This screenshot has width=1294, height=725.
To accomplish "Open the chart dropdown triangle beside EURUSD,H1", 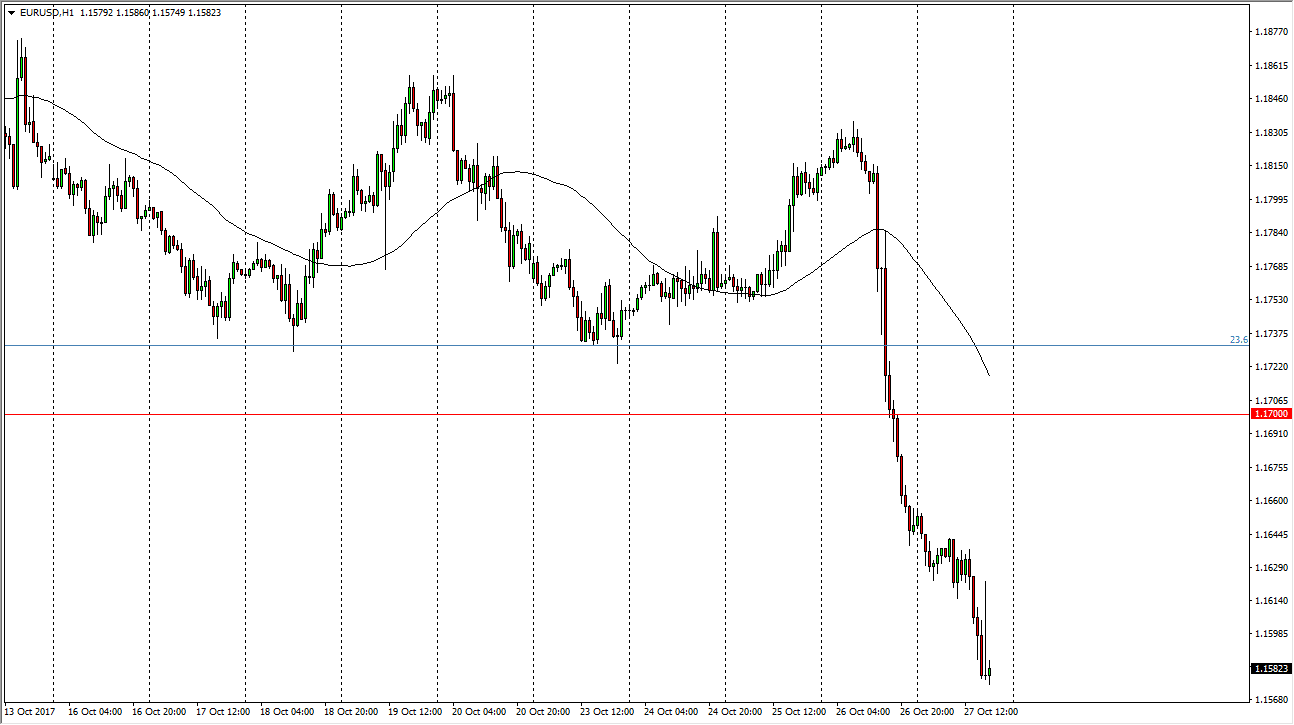I will (x=11, y=13).
